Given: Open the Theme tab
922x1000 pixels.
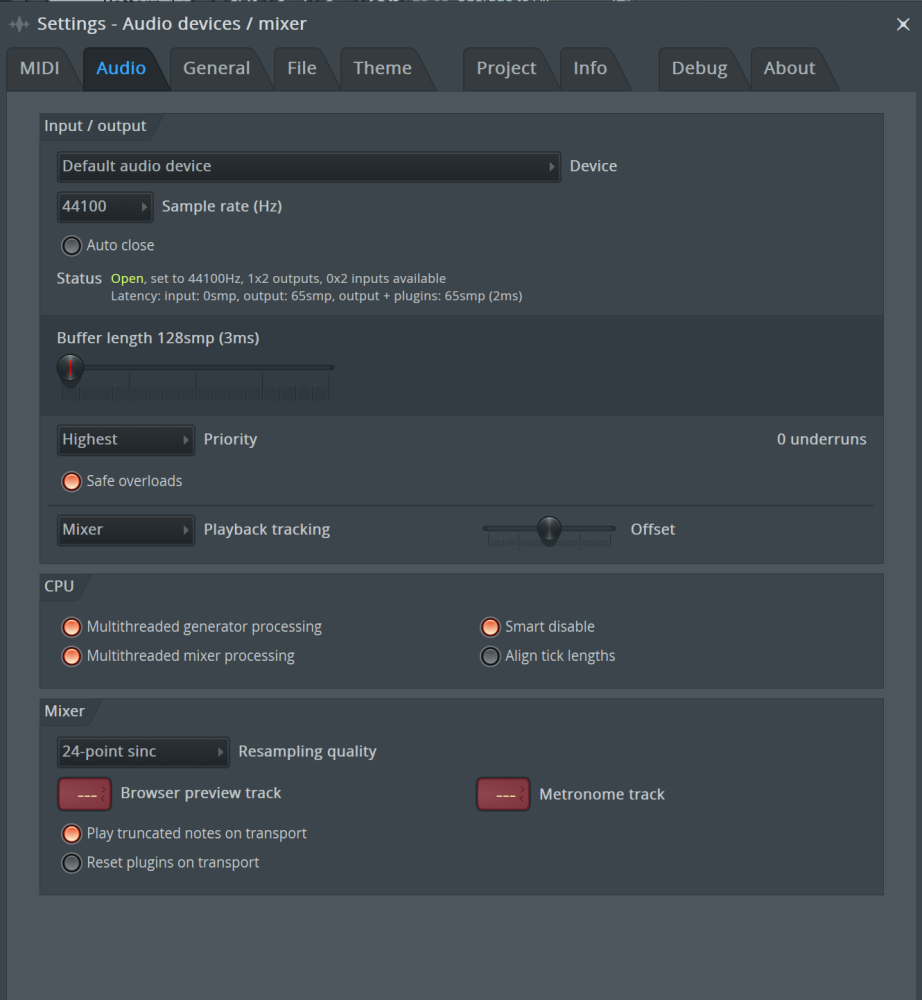Looking at the screenshot, I should coord(382,68).
